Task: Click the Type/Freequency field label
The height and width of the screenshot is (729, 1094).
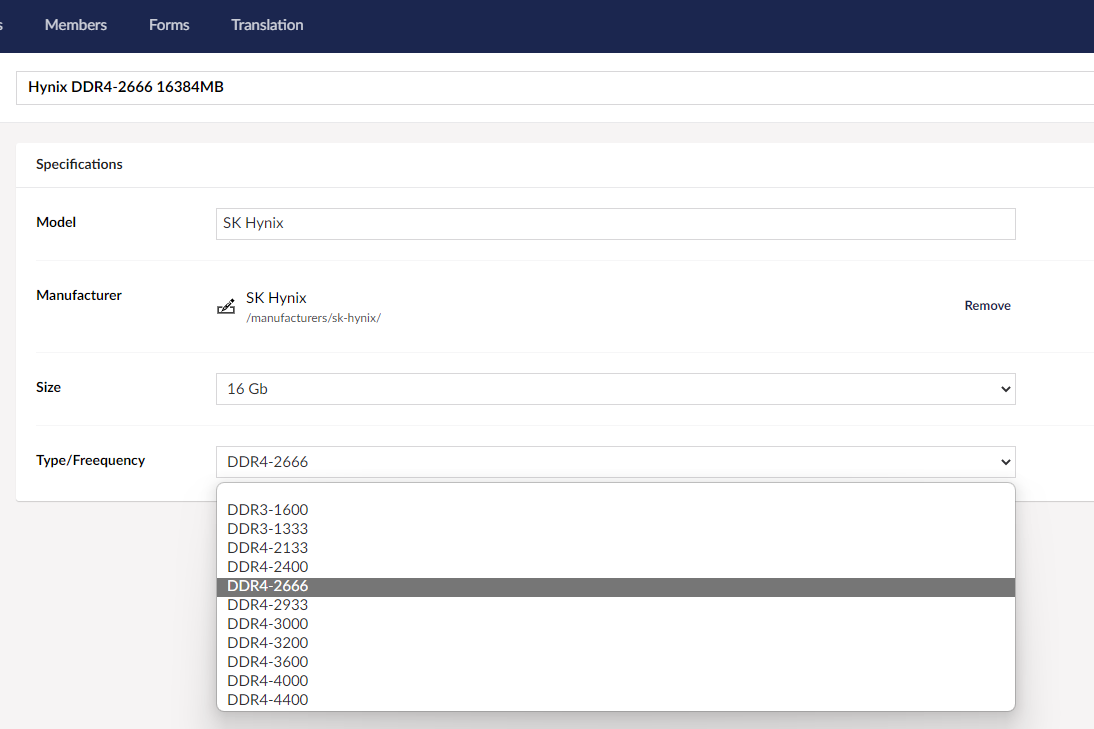Action: [x=91, y=460]
